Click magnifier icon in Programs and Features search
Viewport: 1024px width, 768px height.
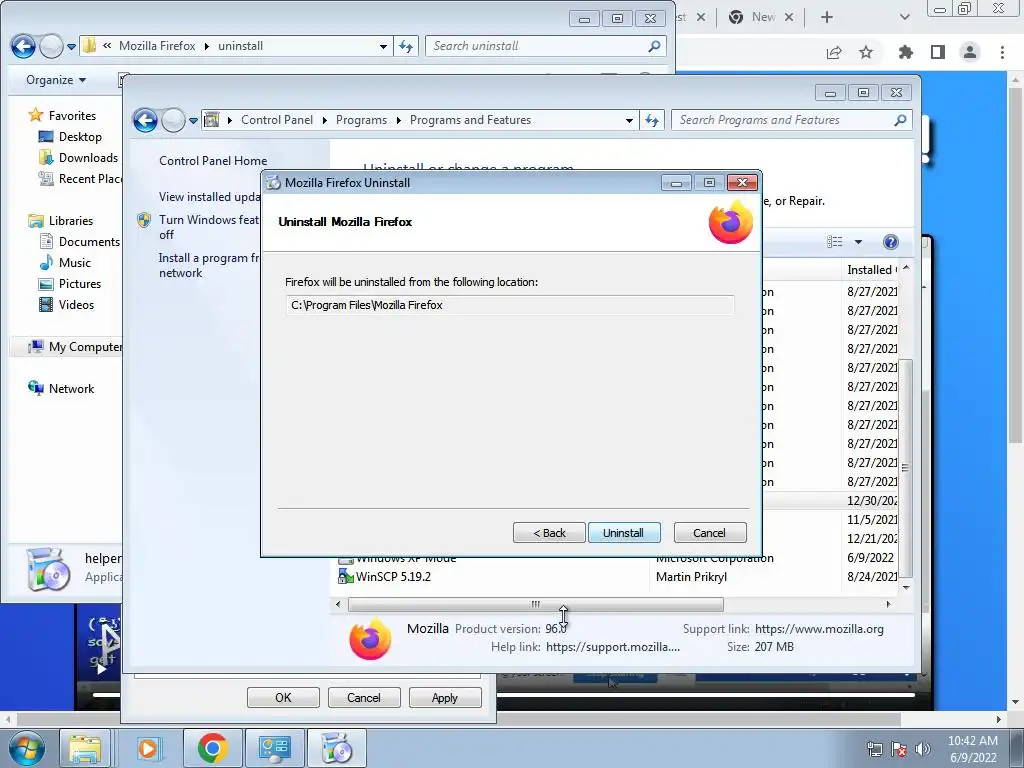900,120
